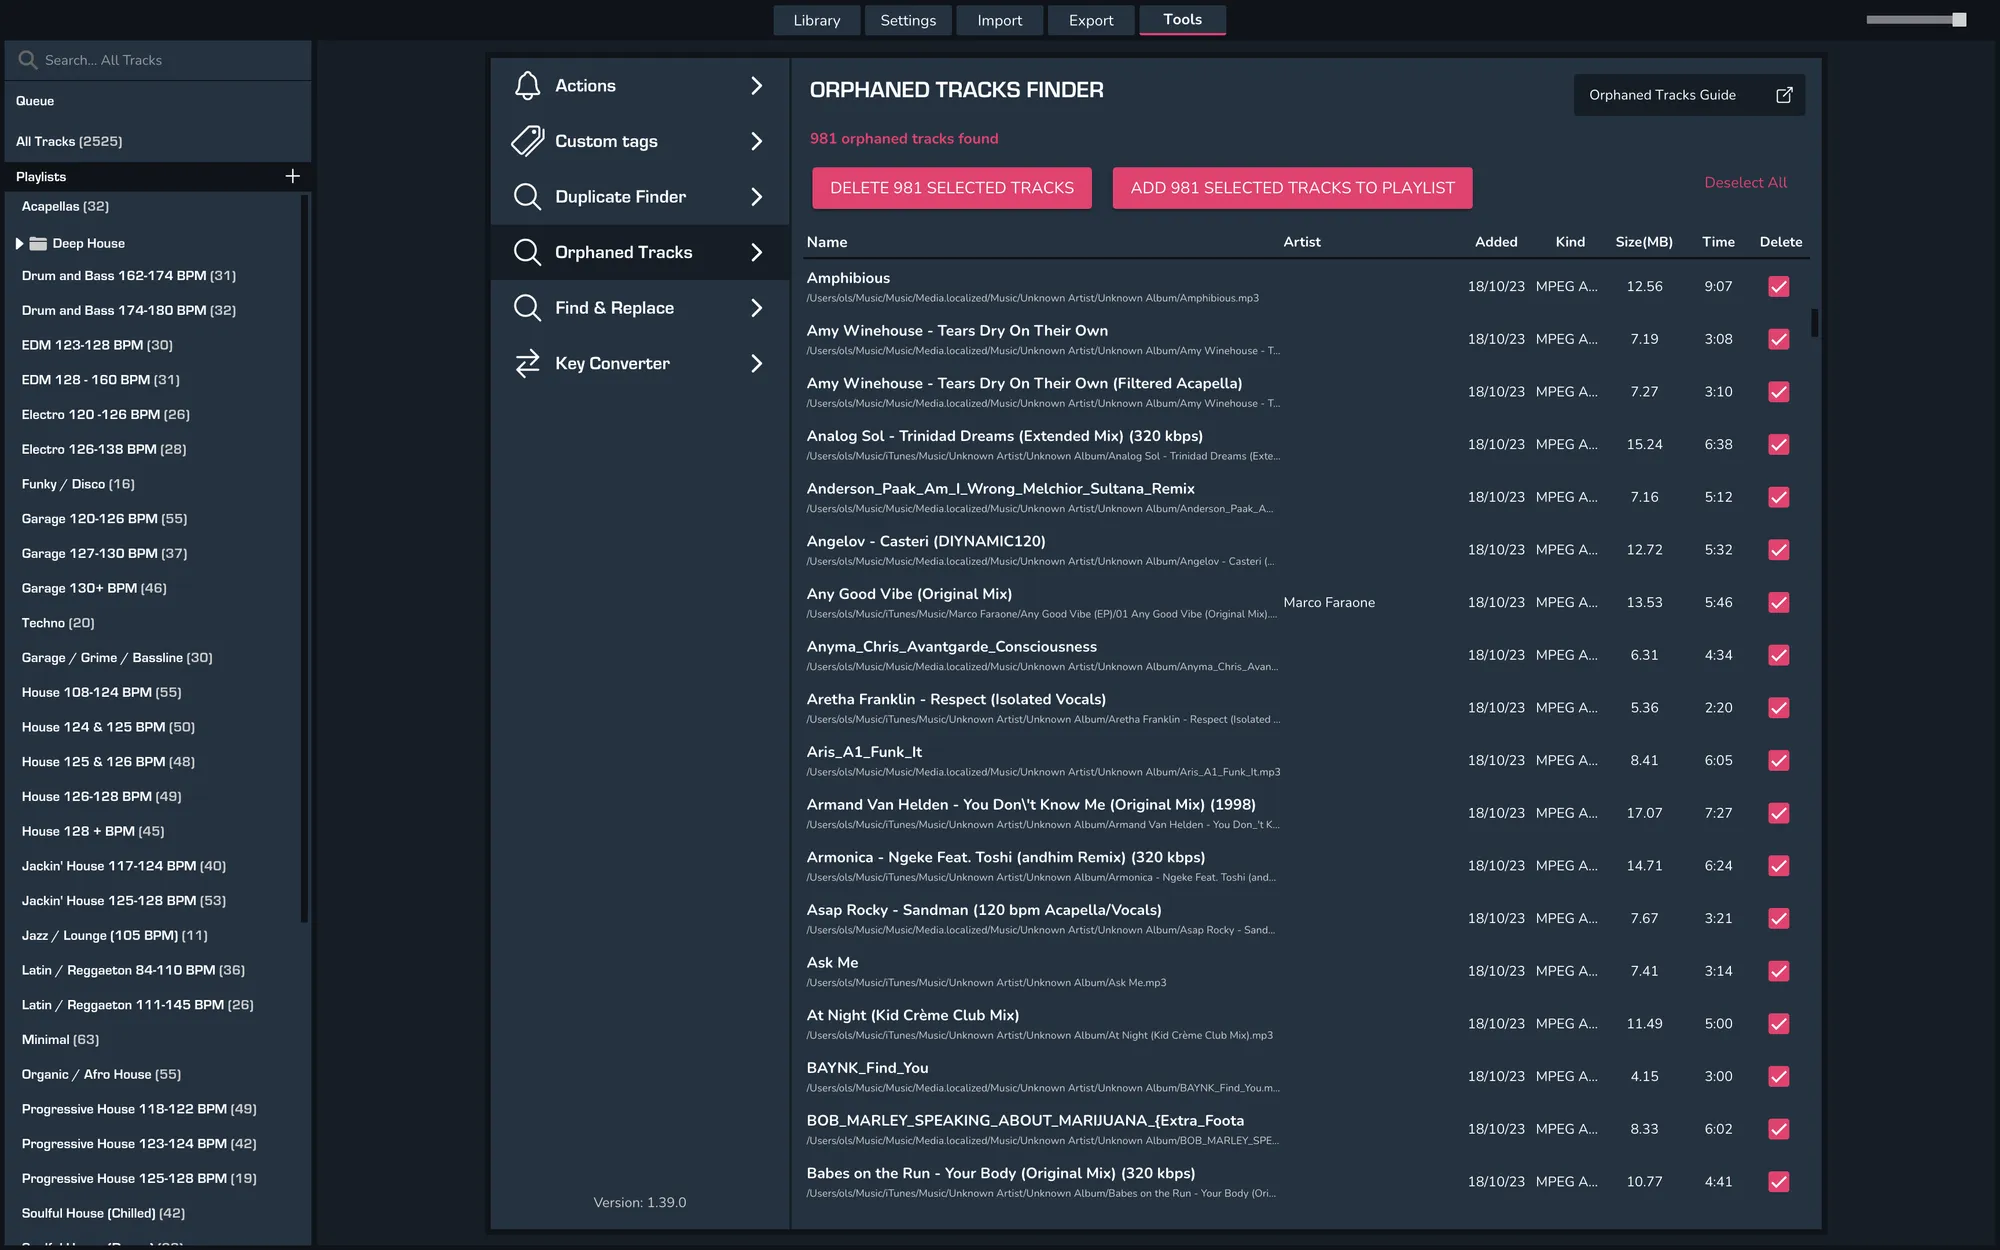Adjust the zoom slider at the top right
Image resolution: width=2000 pixels, height=1250 pixels.
tap(1958, 20)
